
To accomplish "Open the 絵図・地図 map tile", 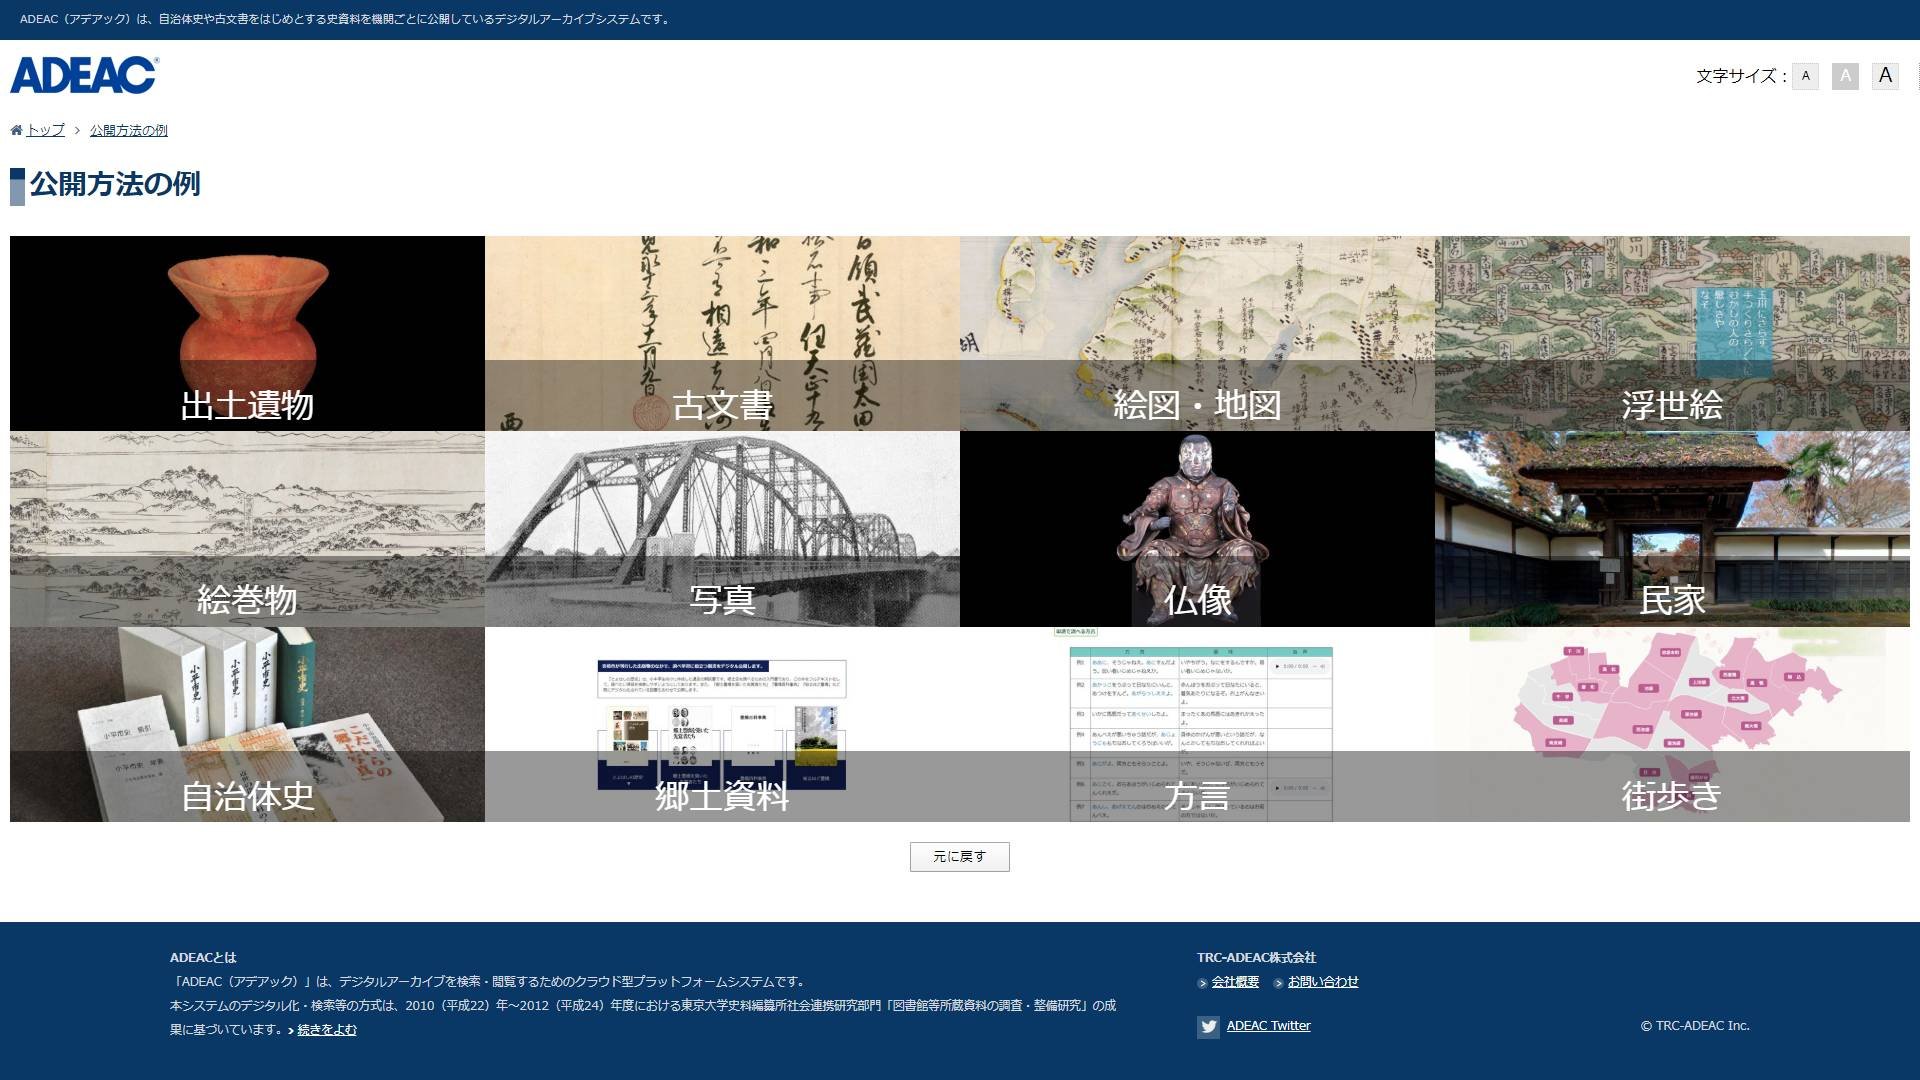I will point(1197,333).
